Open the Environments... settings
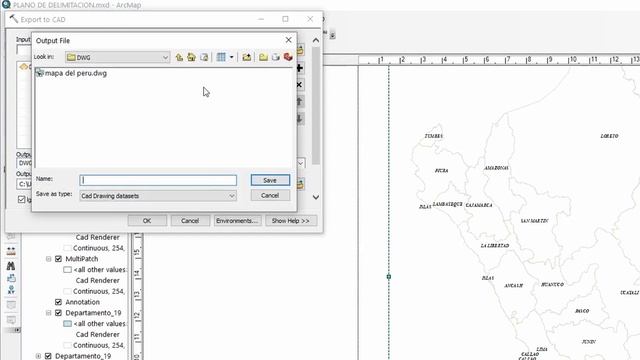This screenshot has width=640, height=360. click(238, 220)
